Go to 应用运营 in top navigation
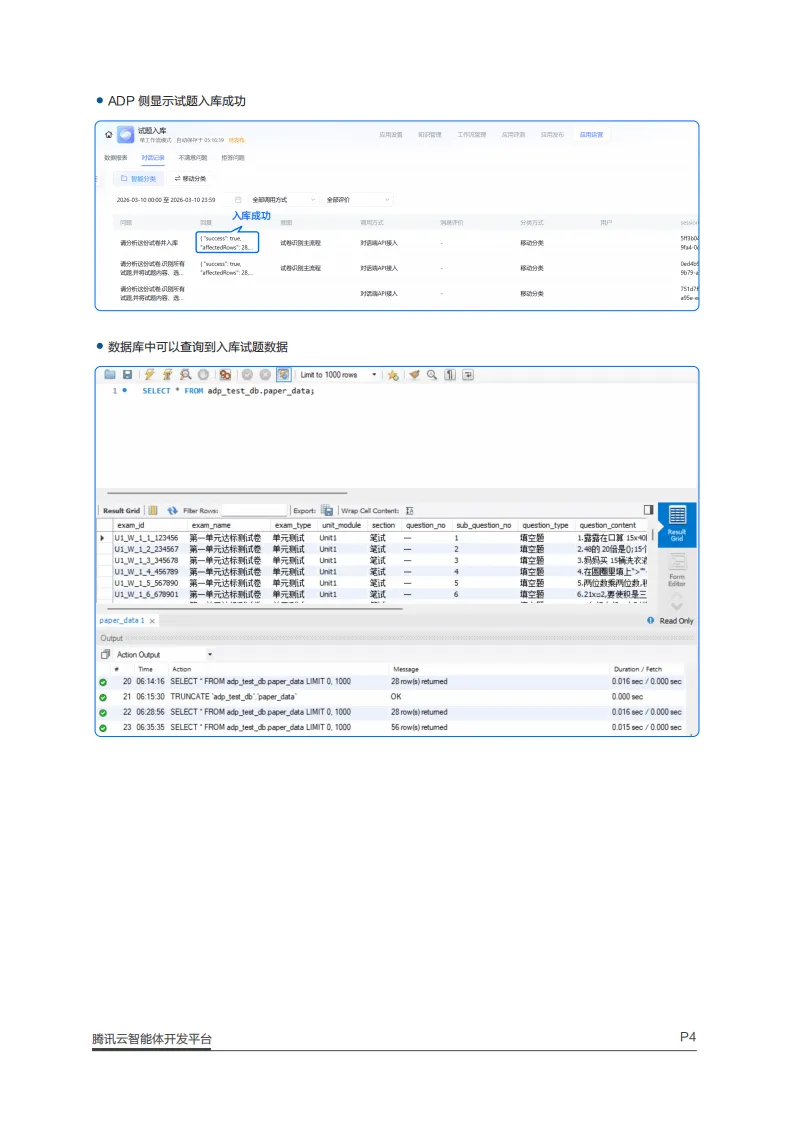This screenshot has height=1123, width=794. click(x=591, y=135)
